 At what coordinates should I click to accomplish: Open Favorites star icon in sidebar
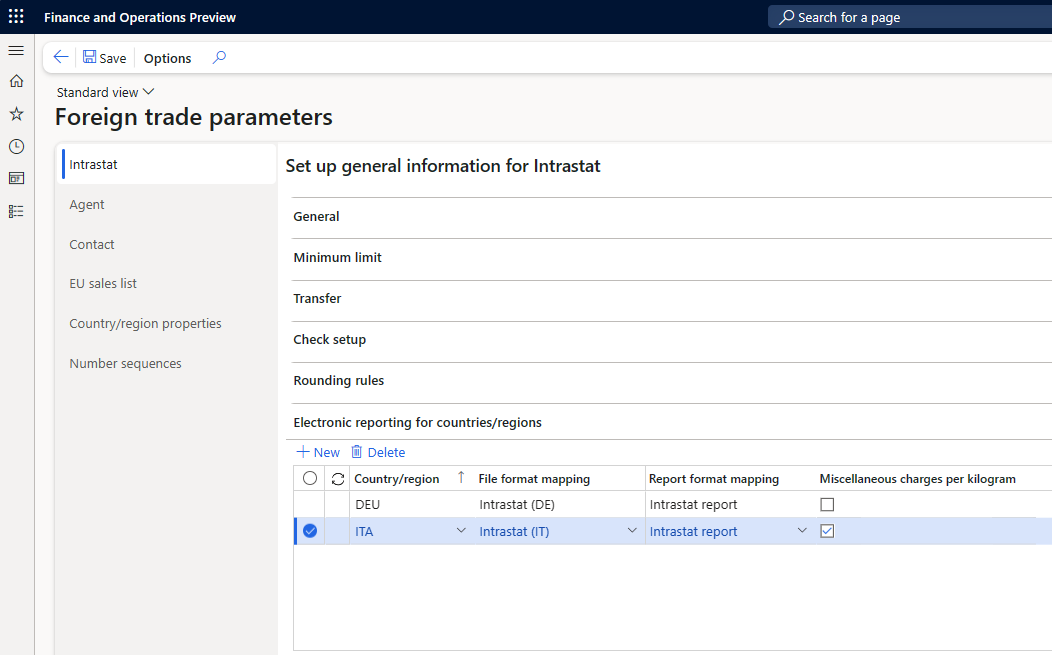tap(16, 114)
